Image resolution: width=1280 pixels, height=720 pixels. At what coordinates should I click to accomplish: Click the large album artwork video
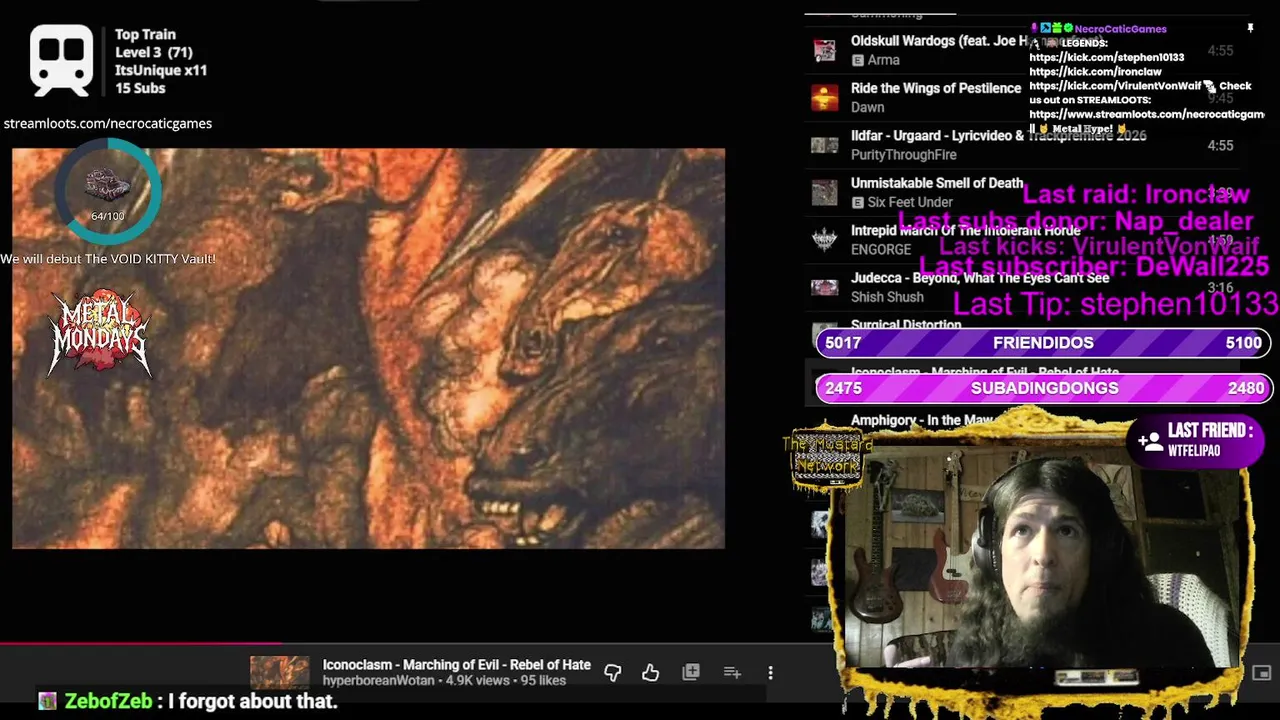point(368,348)
